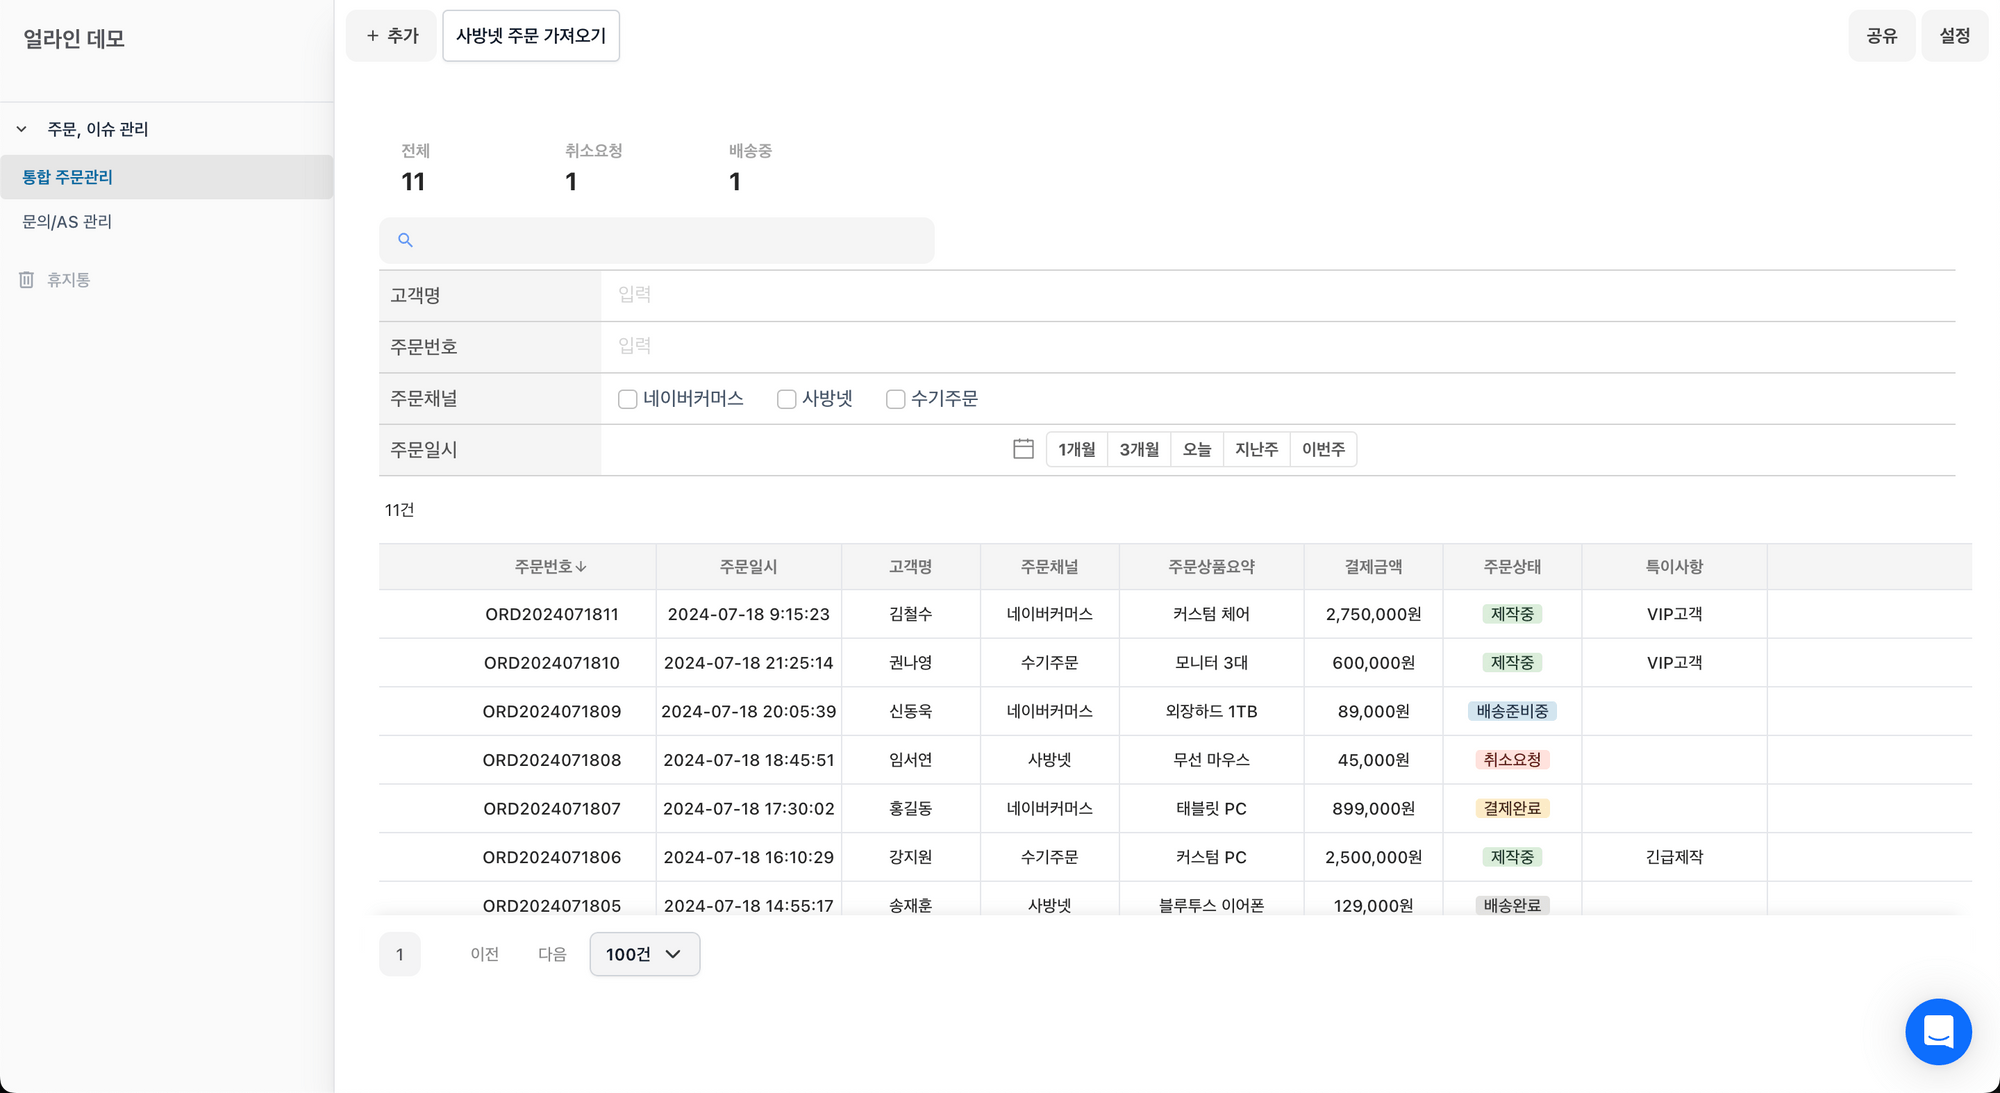This screenshot has height=1093, width=2000.
Task: Open order ORD2024071806
Action: pyautogui.click(x=552, y=857)
